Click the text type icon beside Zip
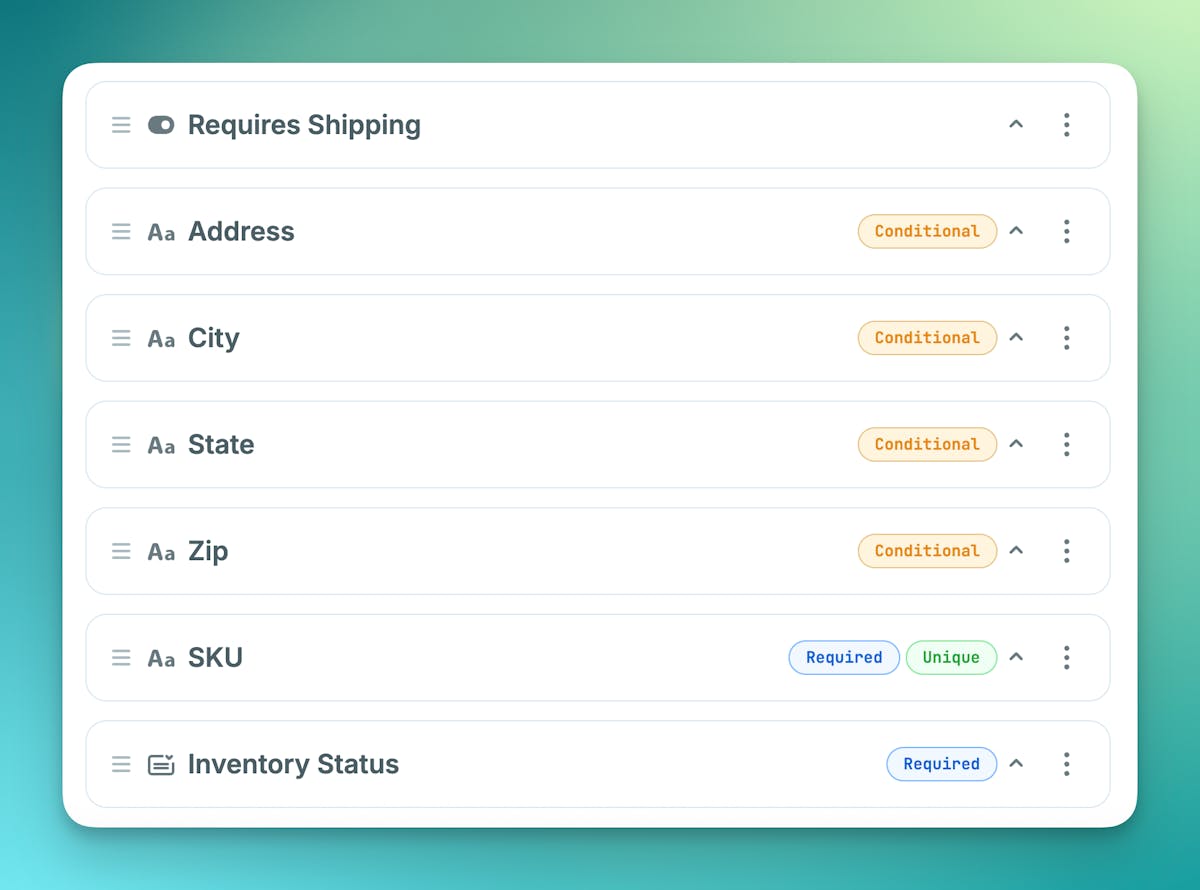This screenshot has width=1200, height=890. point(161,551)
